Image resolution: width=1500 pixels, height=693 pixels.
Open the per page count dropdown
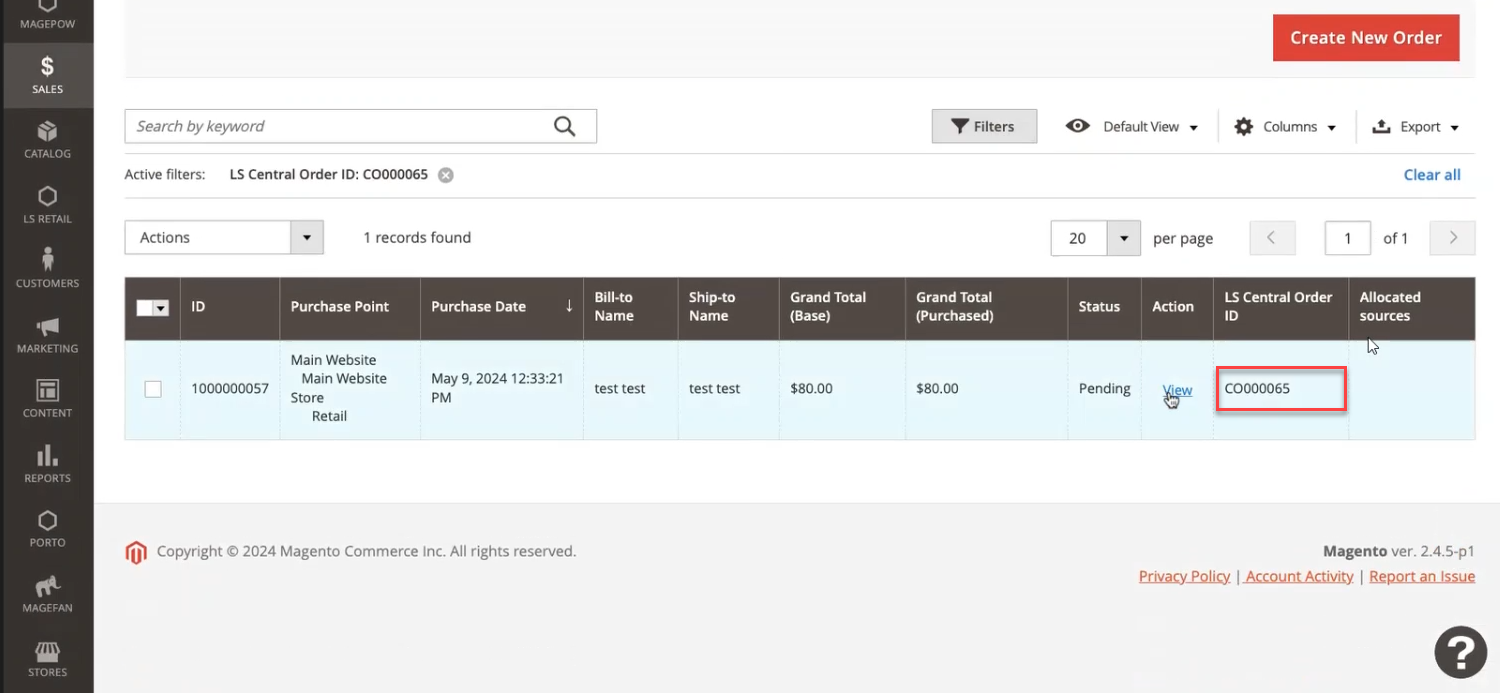(1124, 238)
